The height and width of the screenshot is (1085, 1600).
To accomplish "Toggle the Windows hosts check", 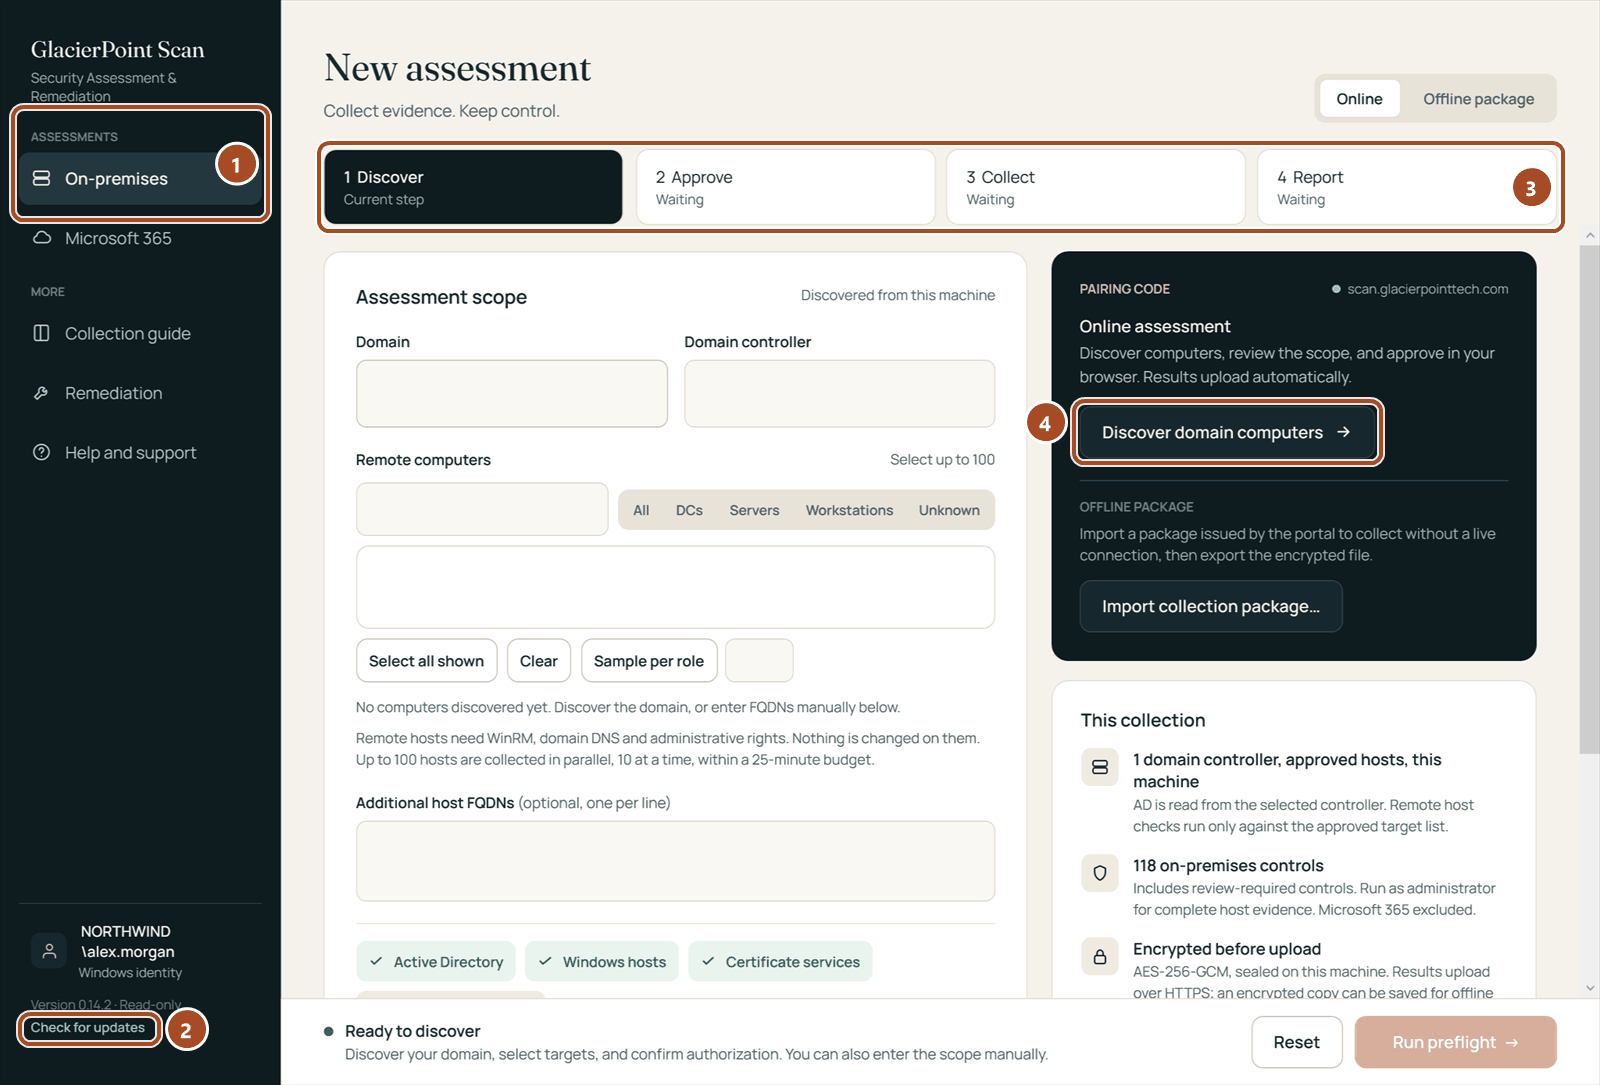I will pyautogui.click(x=602, y=962).
